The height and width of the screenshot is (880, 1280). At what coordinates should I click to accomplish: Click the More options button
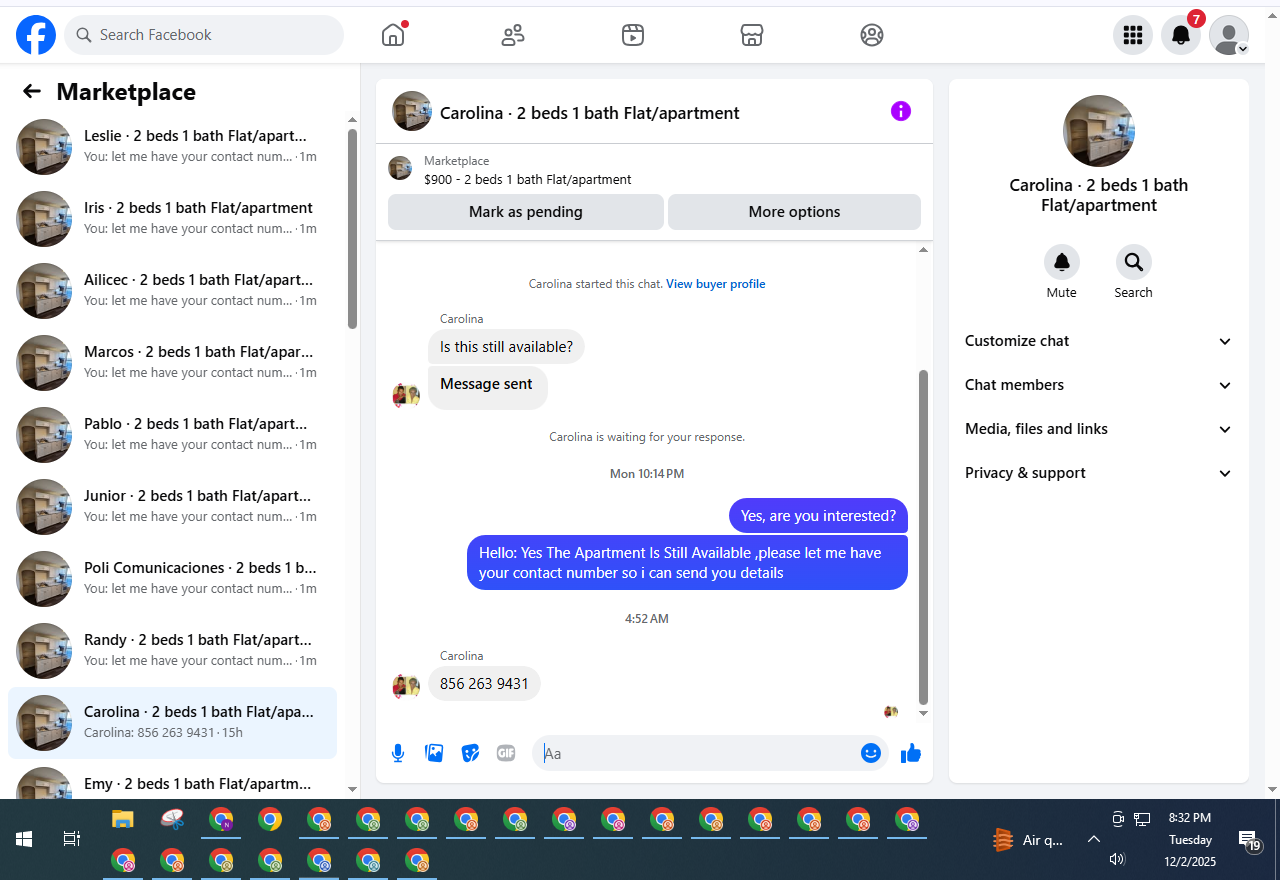click(795, 212)
